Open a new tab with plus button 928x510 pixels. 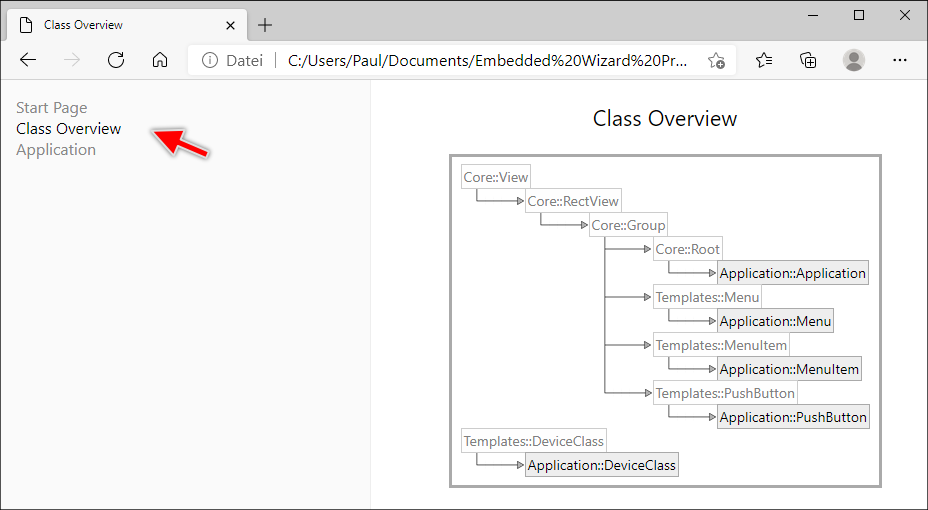pyautogui.click(x=265, y=25)
